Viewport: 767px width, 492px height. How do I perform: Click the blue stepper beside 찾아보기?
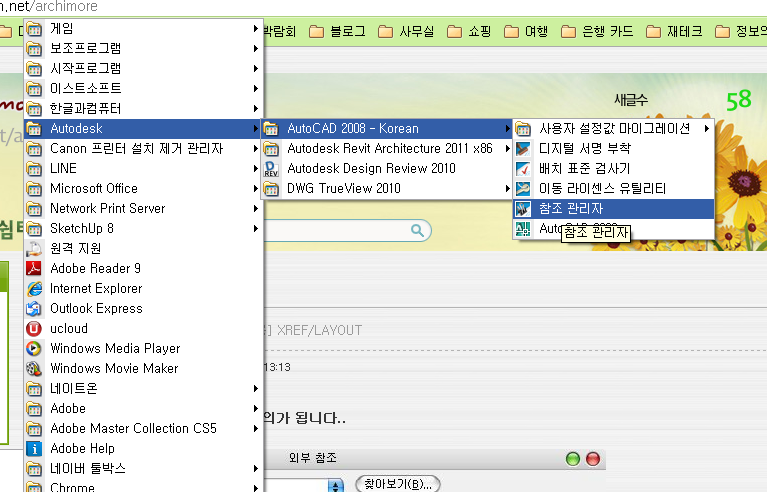pyautogui.click(x=335, y=486)
